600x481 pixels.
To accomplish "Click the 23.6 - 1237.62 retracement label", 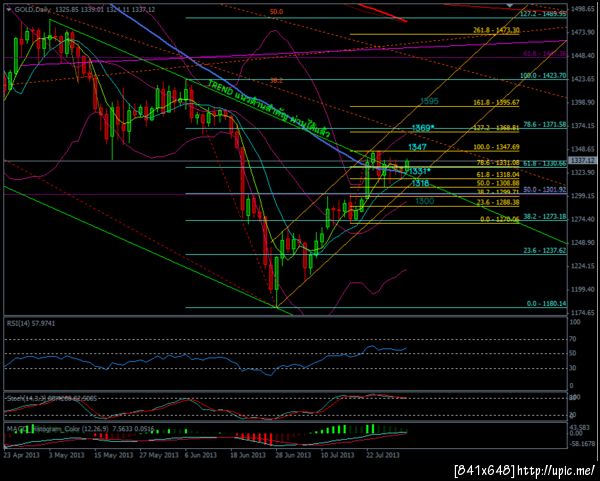I will (545, 251).
